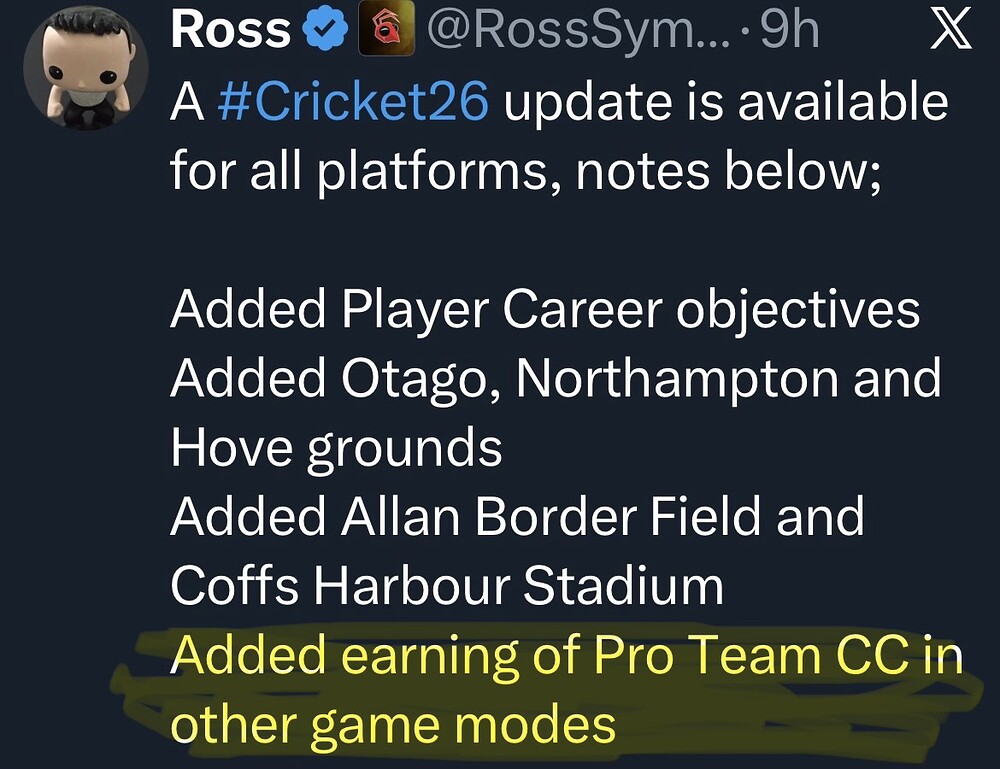Click "Added Player Career objectives" line
Image resolution: width=1000 pixels, height=769 pixels.
click(545, 310)
